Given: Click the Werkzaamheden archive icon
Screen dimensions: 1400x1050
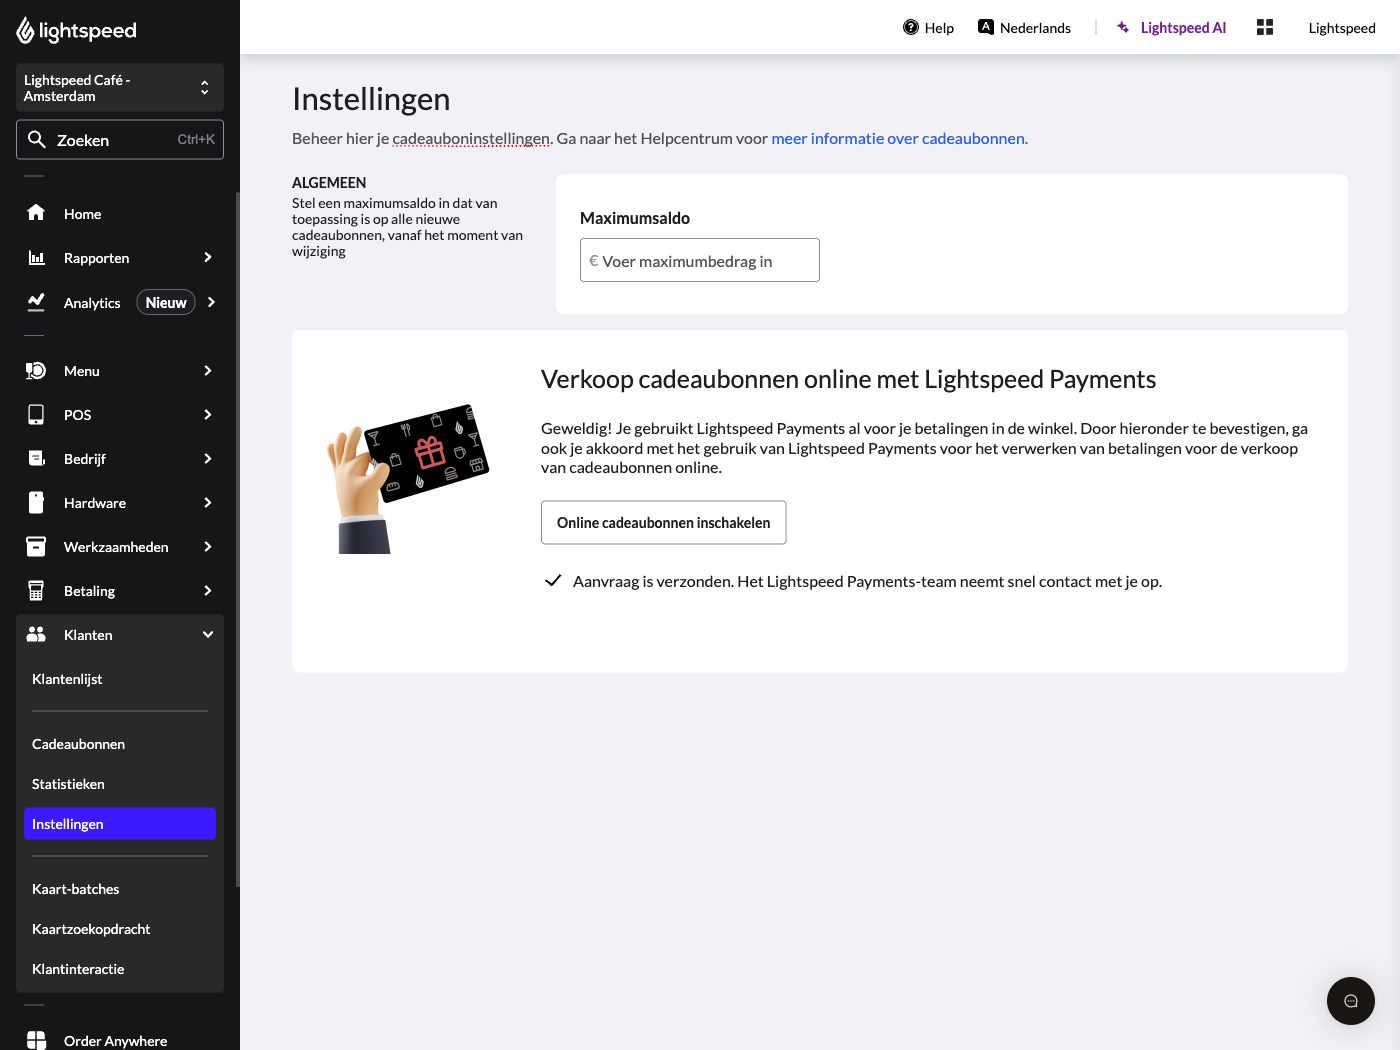Looking at the screenshot, I should [36, 547].
